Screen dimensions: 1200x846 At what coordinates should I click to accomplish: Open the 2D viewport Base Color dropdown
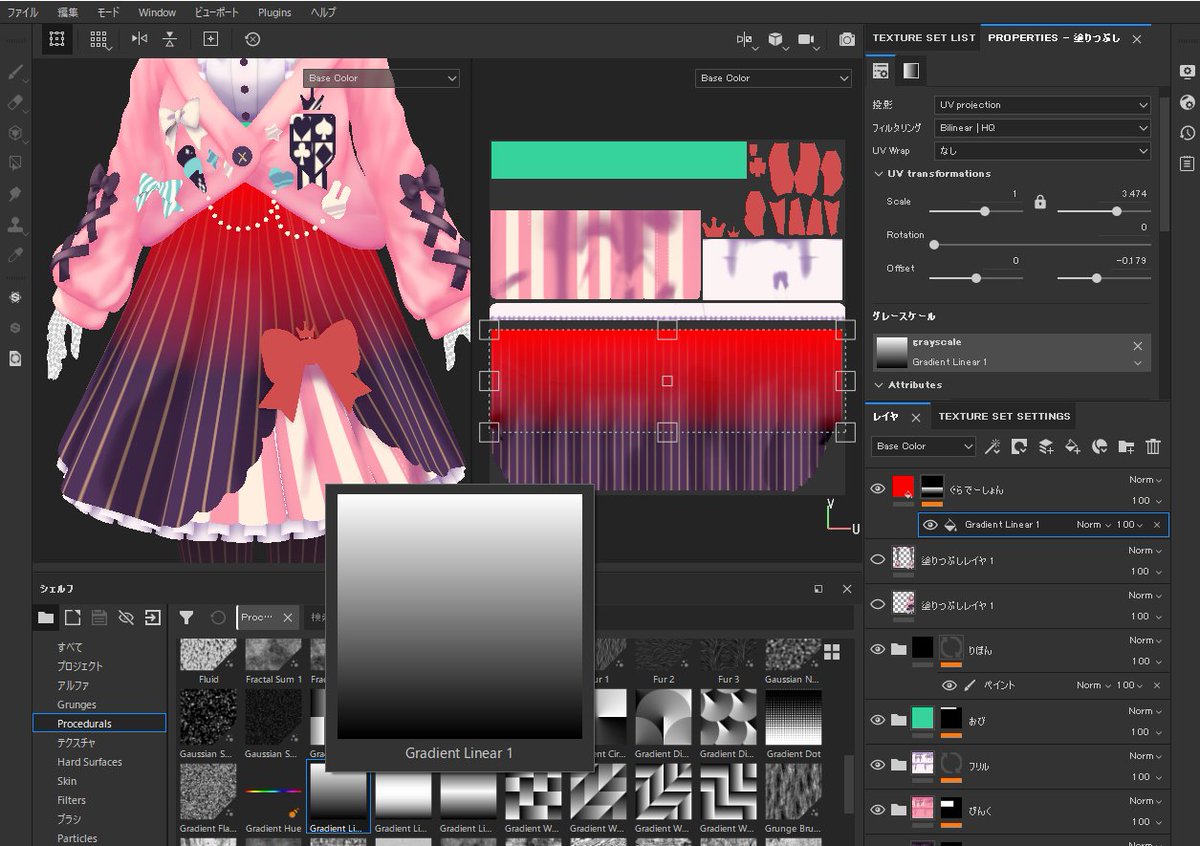(x=773, y=78)
